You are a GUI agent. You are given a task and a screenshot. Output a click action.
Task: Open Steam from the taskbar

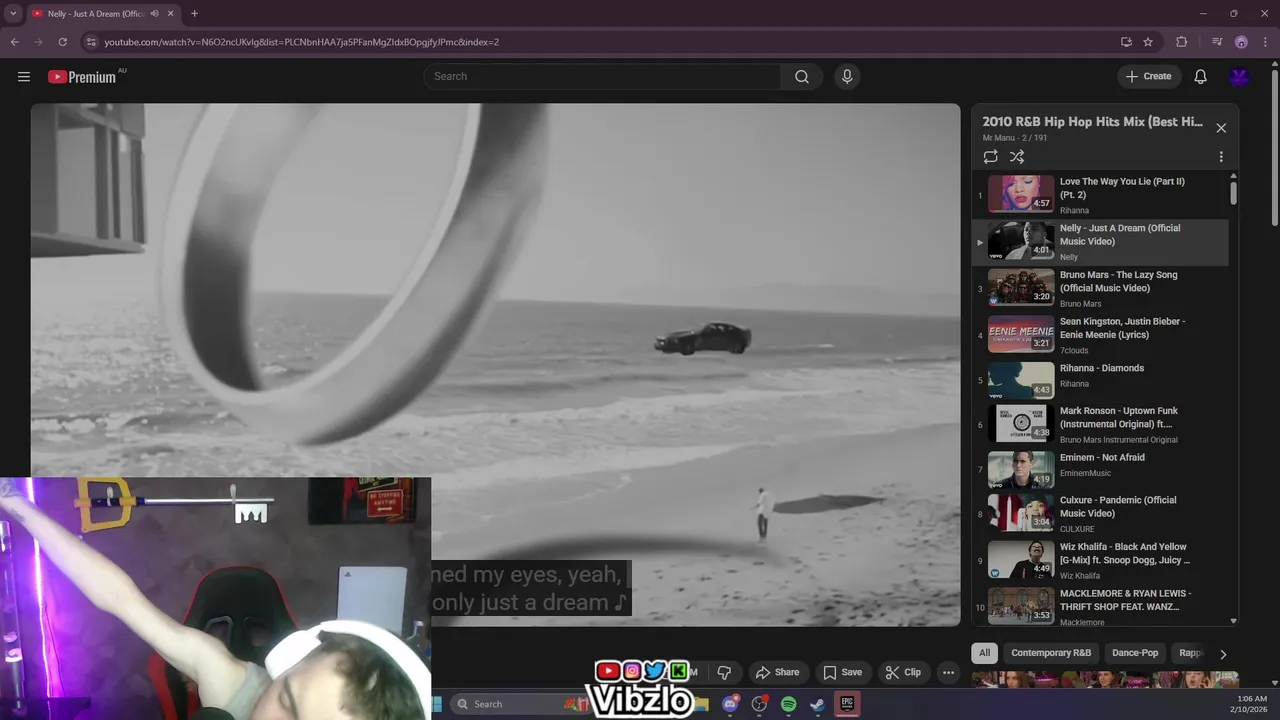tap(818, 704)
